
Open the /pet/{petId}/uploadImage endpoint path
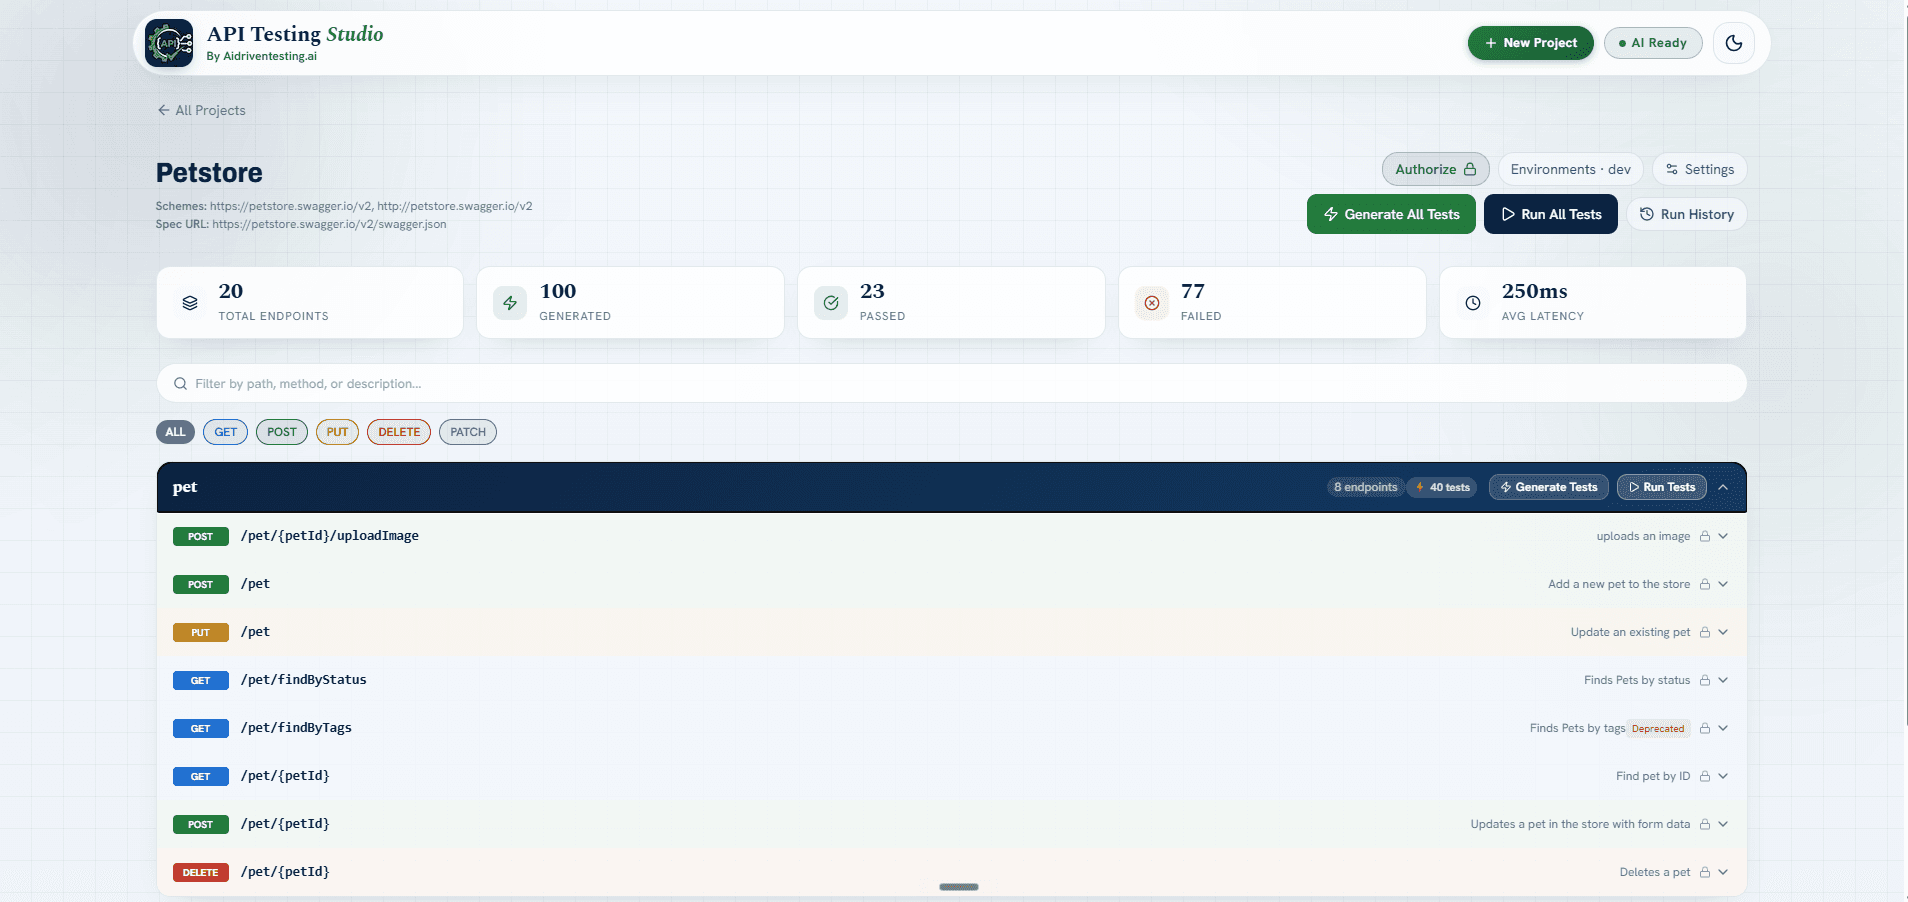pos(330,536)
